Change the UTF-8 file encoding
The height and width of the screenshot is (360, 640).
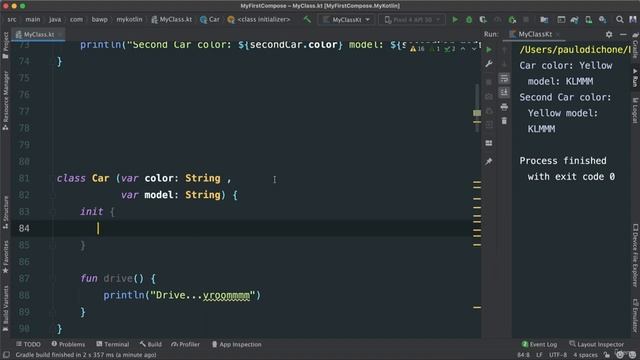click(558, 355)
